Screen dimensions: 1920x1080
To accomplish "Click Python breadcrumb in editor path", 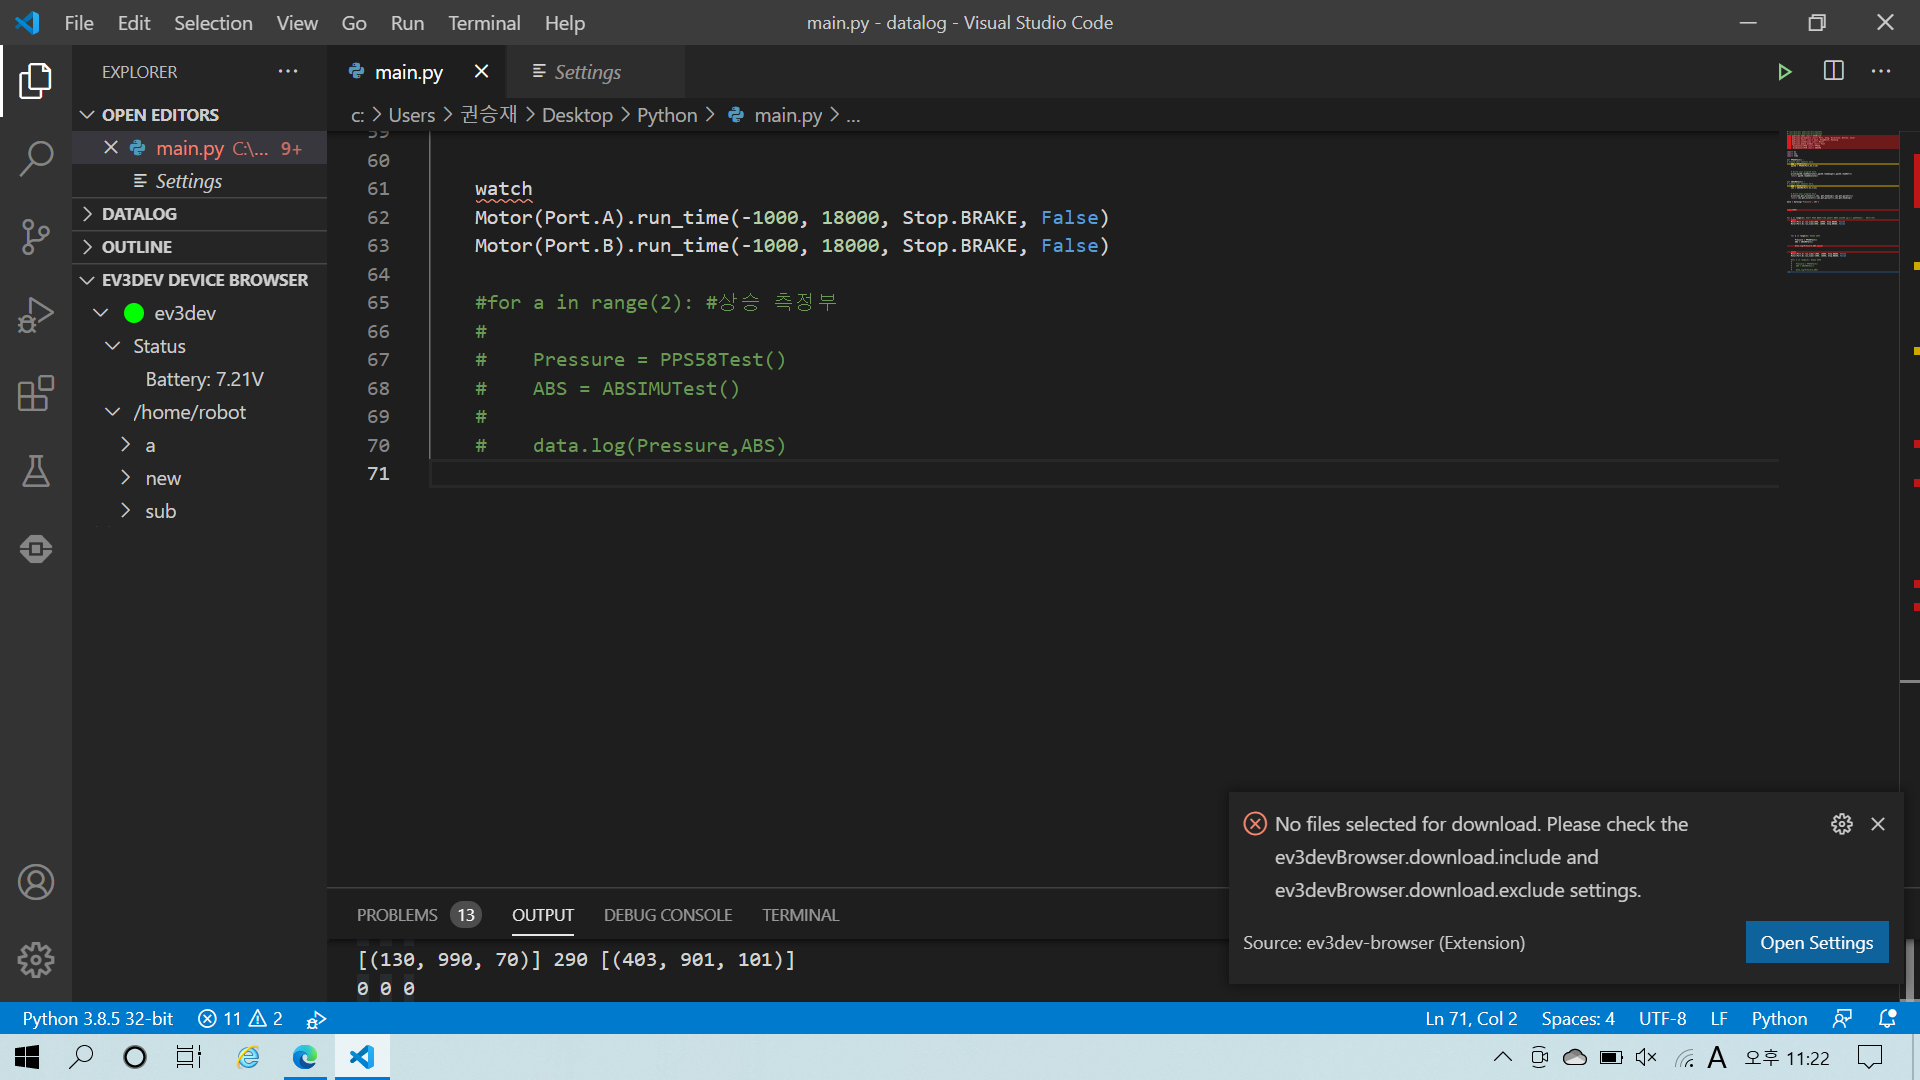I will tap(667, 115).
